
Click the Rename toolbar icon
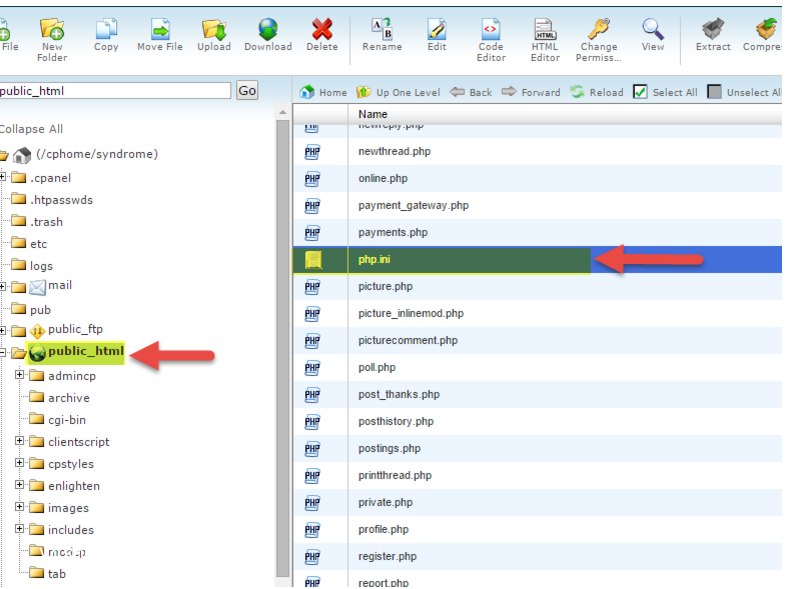tap(382, 29)
